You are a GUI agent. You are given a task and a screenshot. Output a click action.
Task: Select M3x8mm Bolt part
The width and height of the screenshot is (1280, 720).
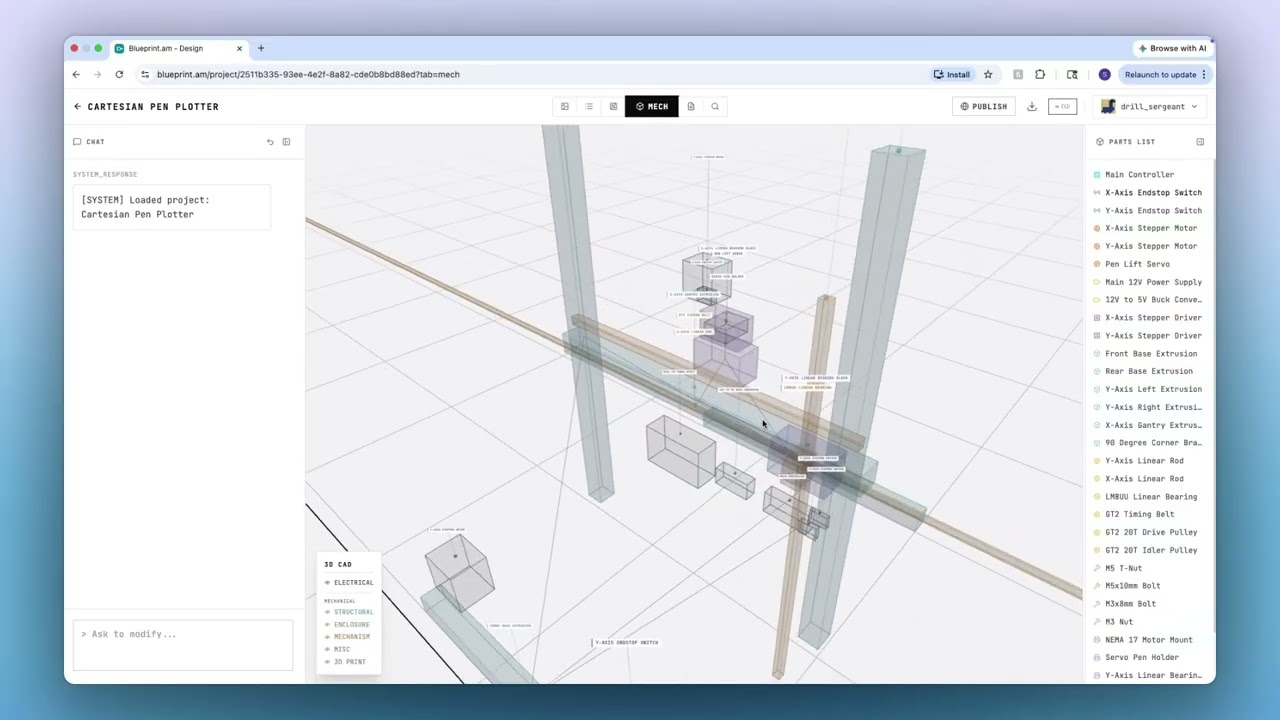1130,604
